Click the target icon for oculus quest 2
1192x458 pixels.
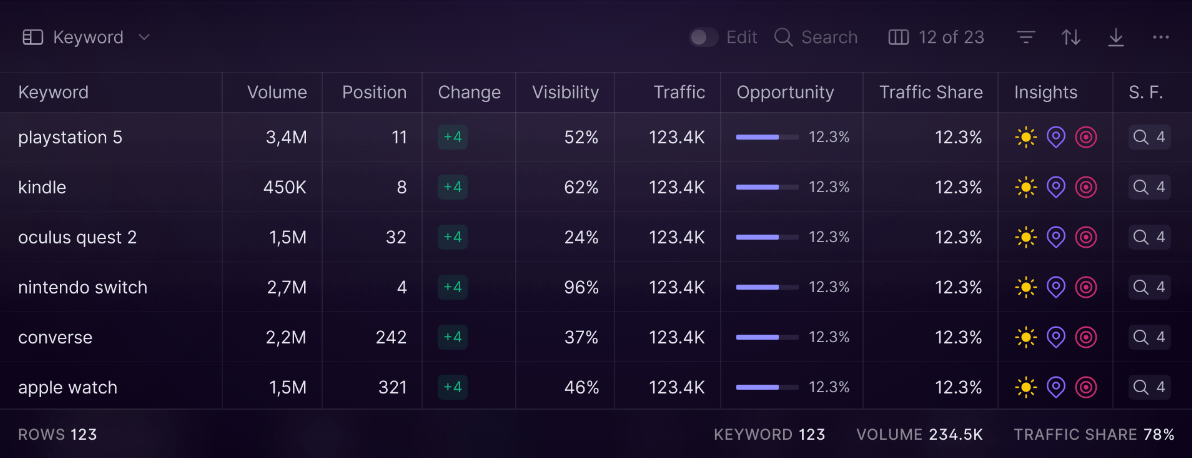pos(1086,237)
